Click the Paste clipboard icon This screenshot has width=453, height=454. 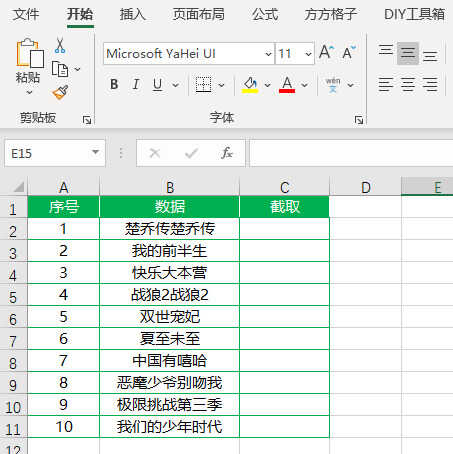tap(30, 53)
